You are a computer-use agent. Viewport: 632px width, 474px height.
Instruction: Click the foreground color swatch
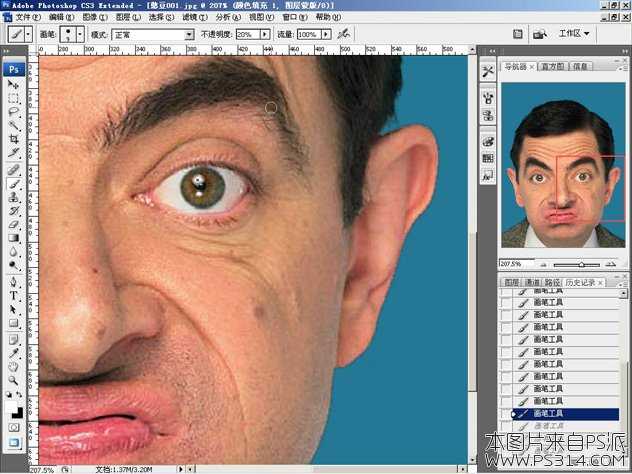point(11,407)
